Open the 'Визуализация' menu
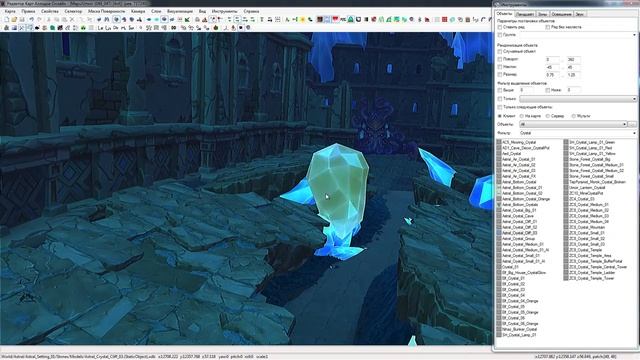The image size is (640, 360). click(180, 11)
